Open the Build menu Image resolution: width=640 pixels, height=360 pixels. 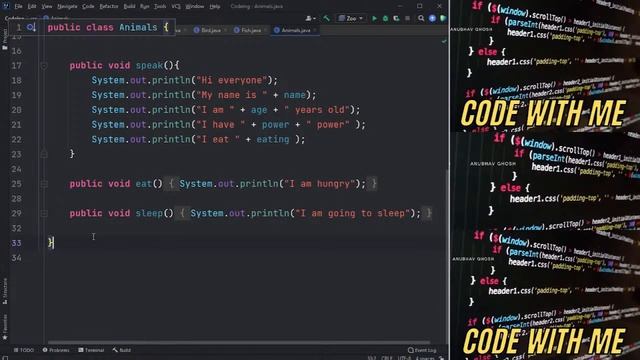(129, 6)
